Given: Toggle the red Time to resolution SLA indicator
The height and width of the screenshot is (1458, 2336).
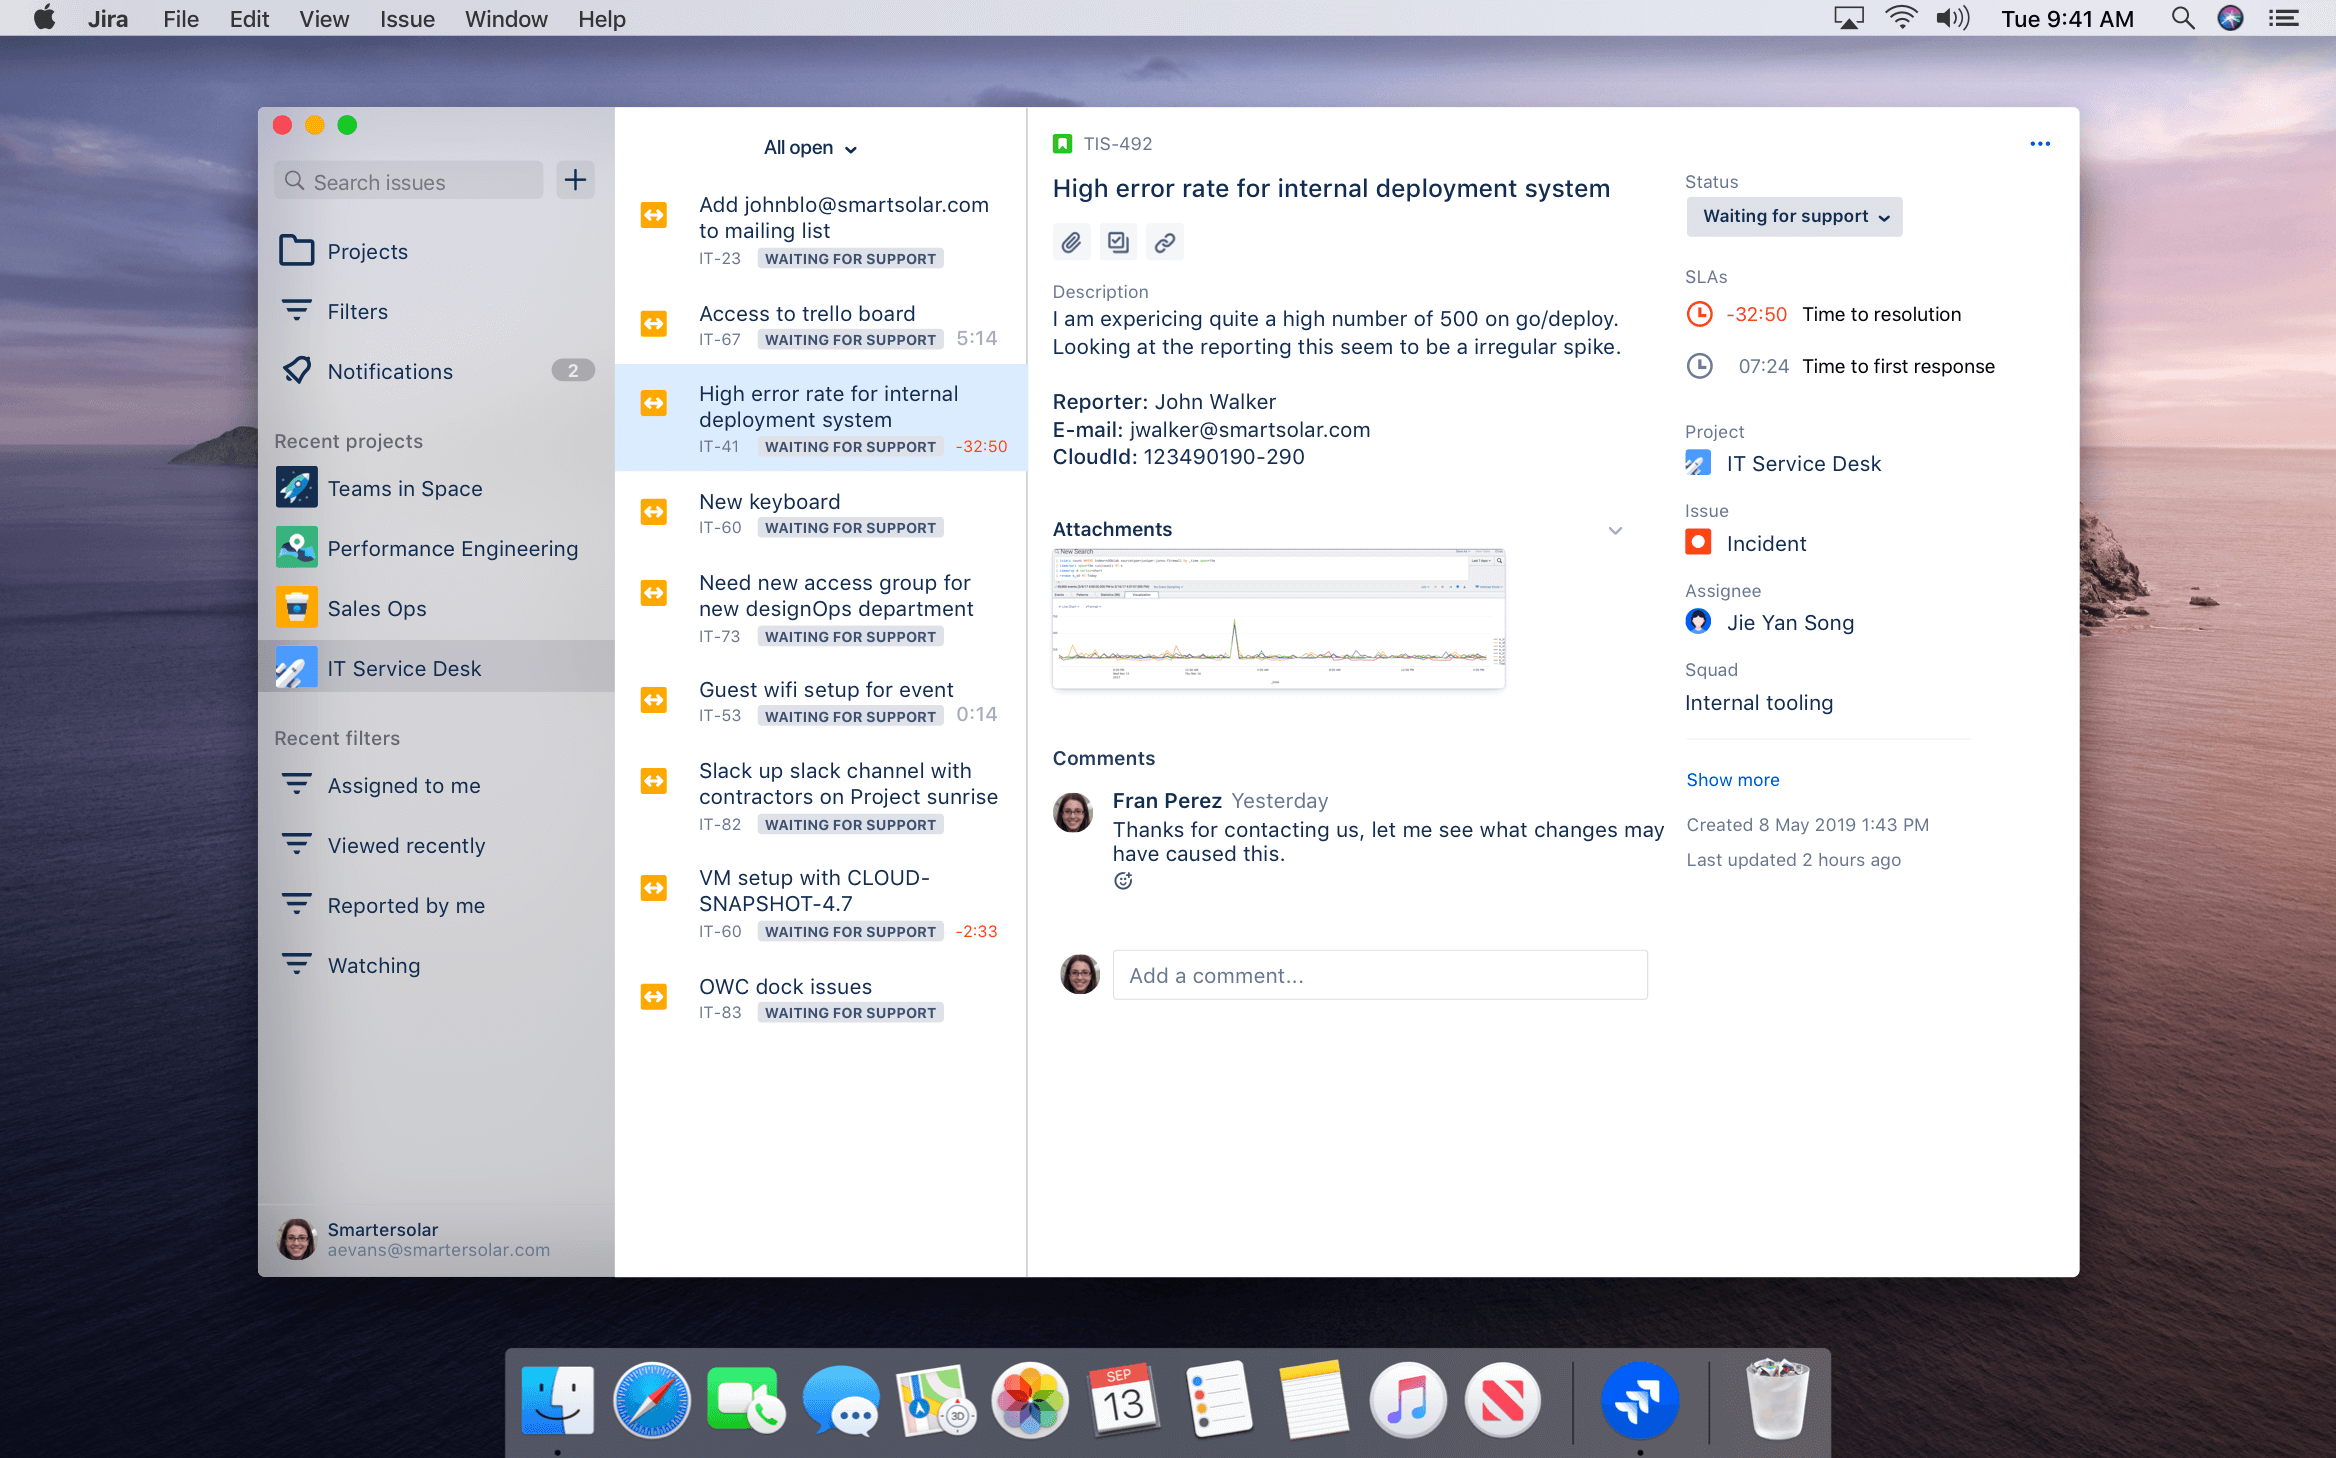Looking at the screenshot, I should [x=1699, y=313].
